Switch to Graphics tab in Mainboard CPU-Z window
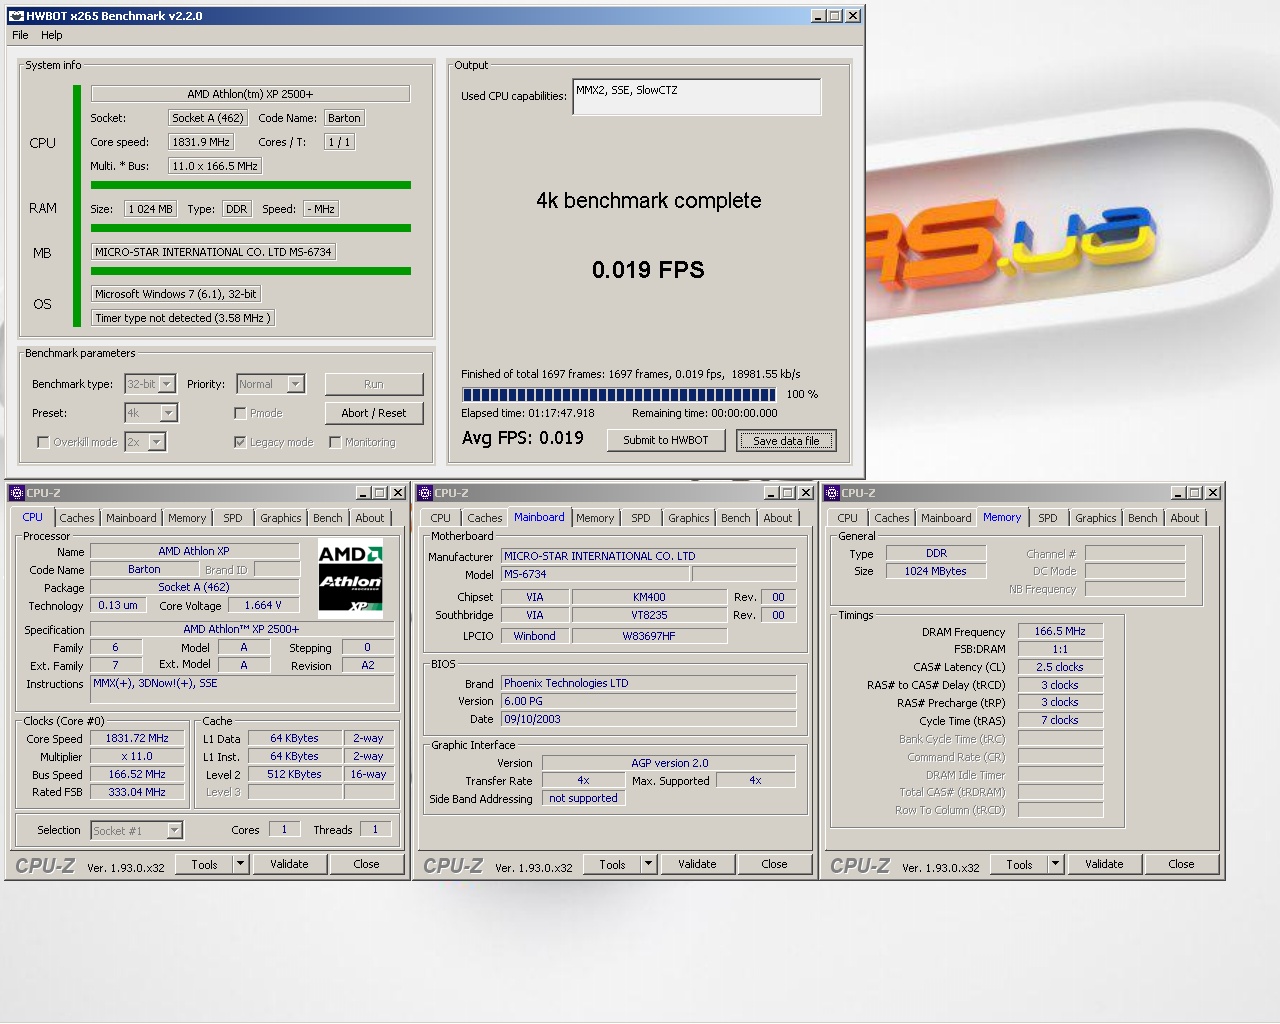The image size is (1280, 1024). [689, 518]
